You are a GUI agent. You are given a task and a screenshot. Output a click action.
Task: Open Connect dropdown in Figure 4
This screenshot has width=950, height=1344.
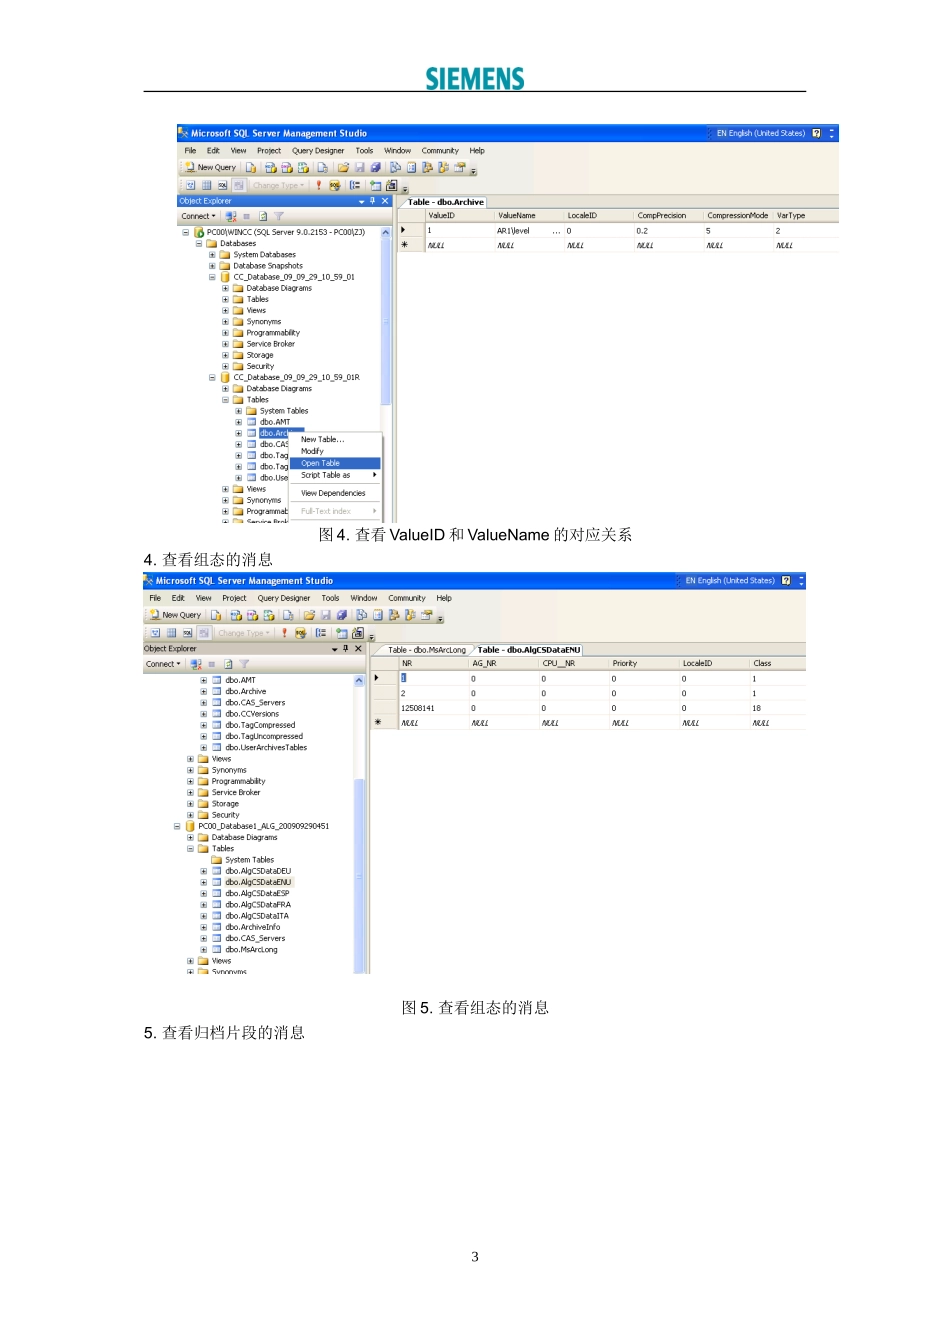pos(198,216)
